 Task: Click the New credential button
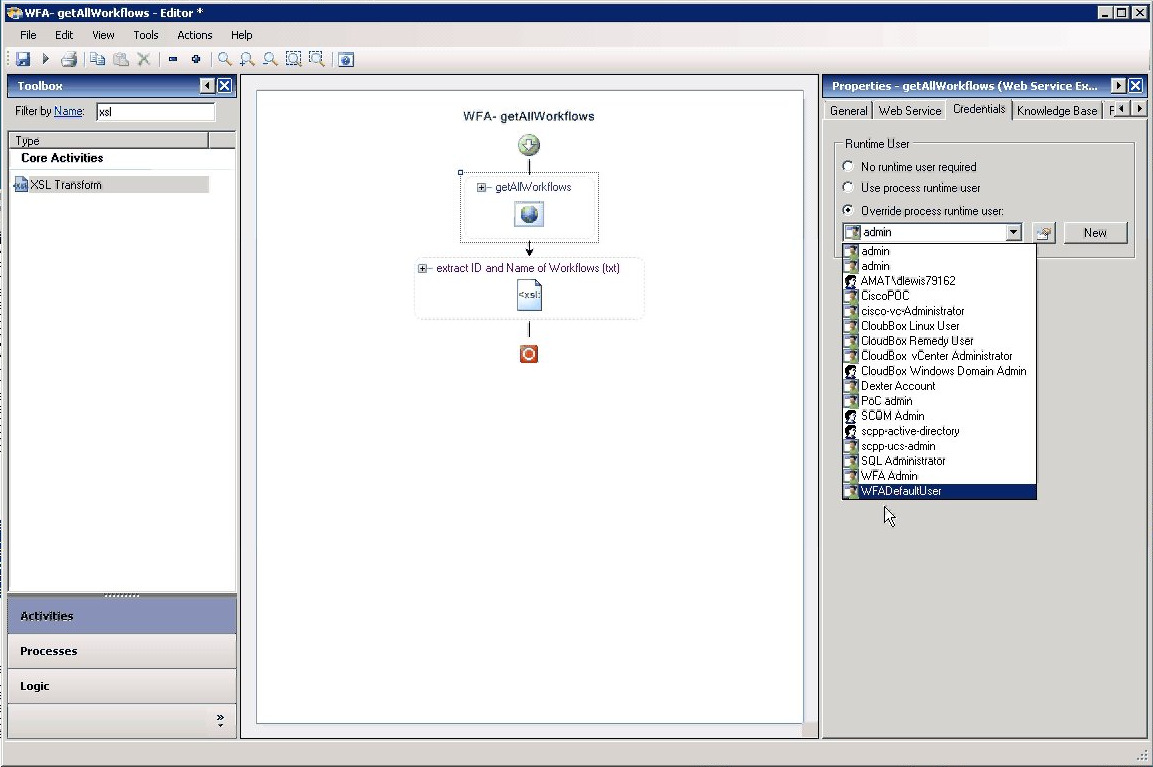click(1095, 233)
